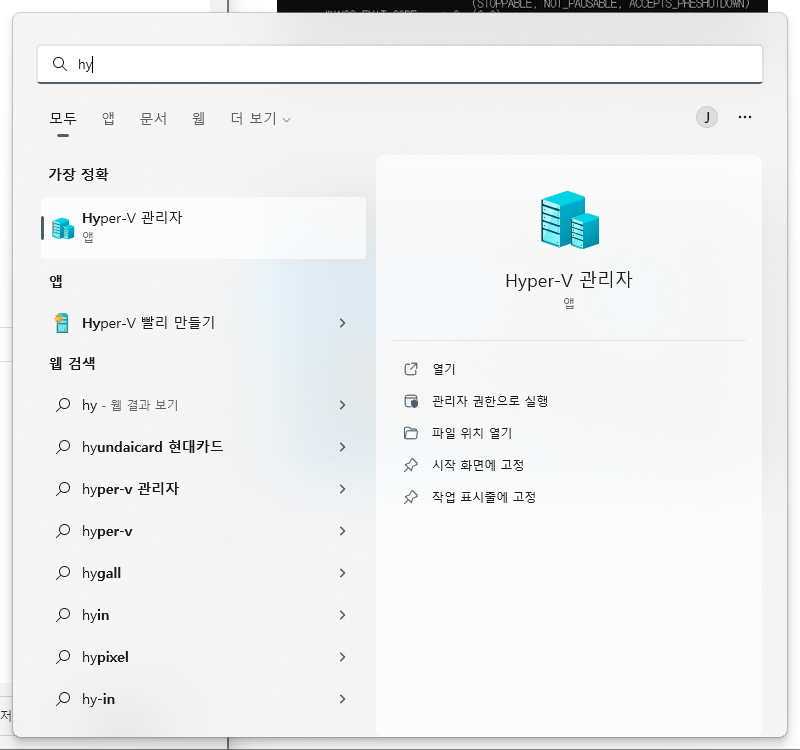Click the 작업 표시줄에 고정 pin icon

pos(411,497)
